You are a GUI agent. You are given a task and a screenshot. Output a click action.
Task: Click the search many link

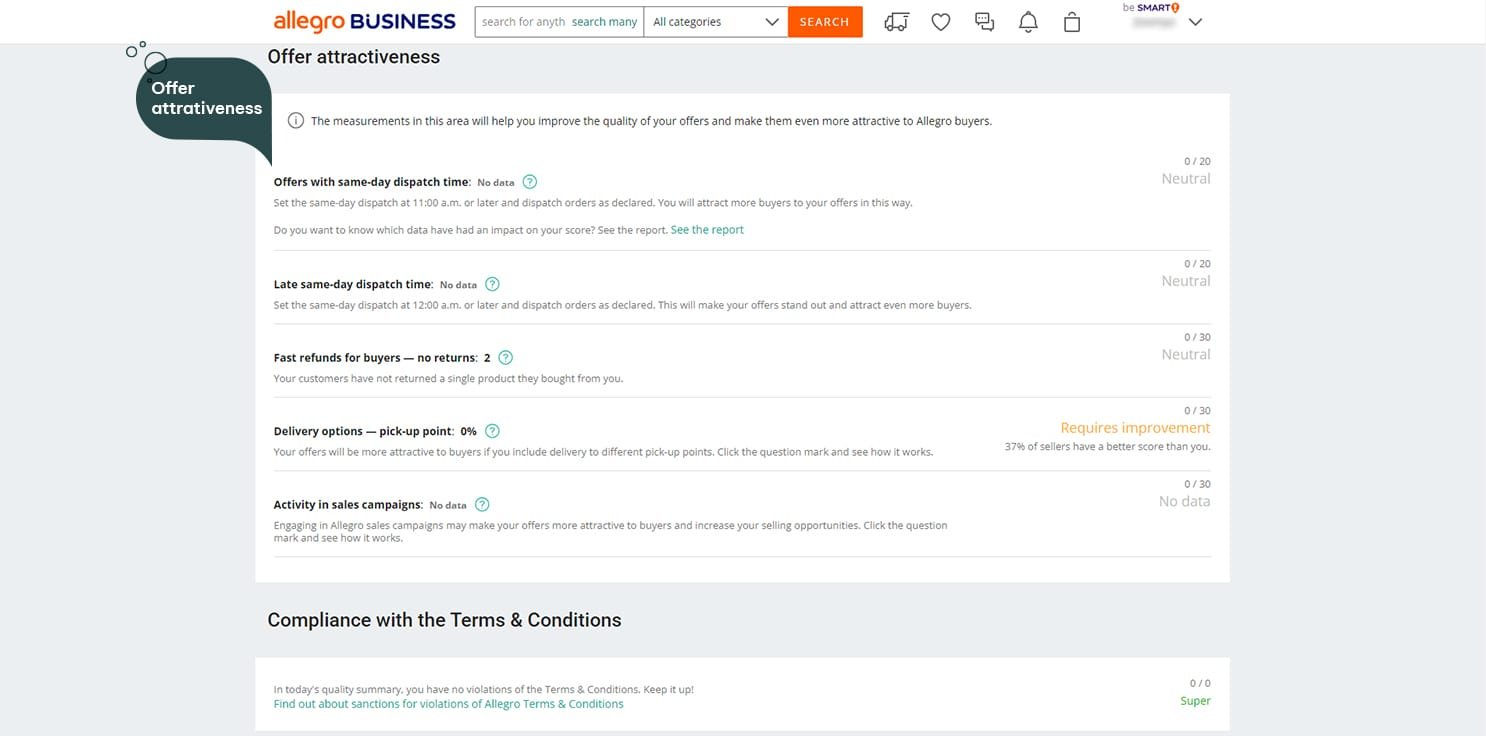[x=604, y=22]
